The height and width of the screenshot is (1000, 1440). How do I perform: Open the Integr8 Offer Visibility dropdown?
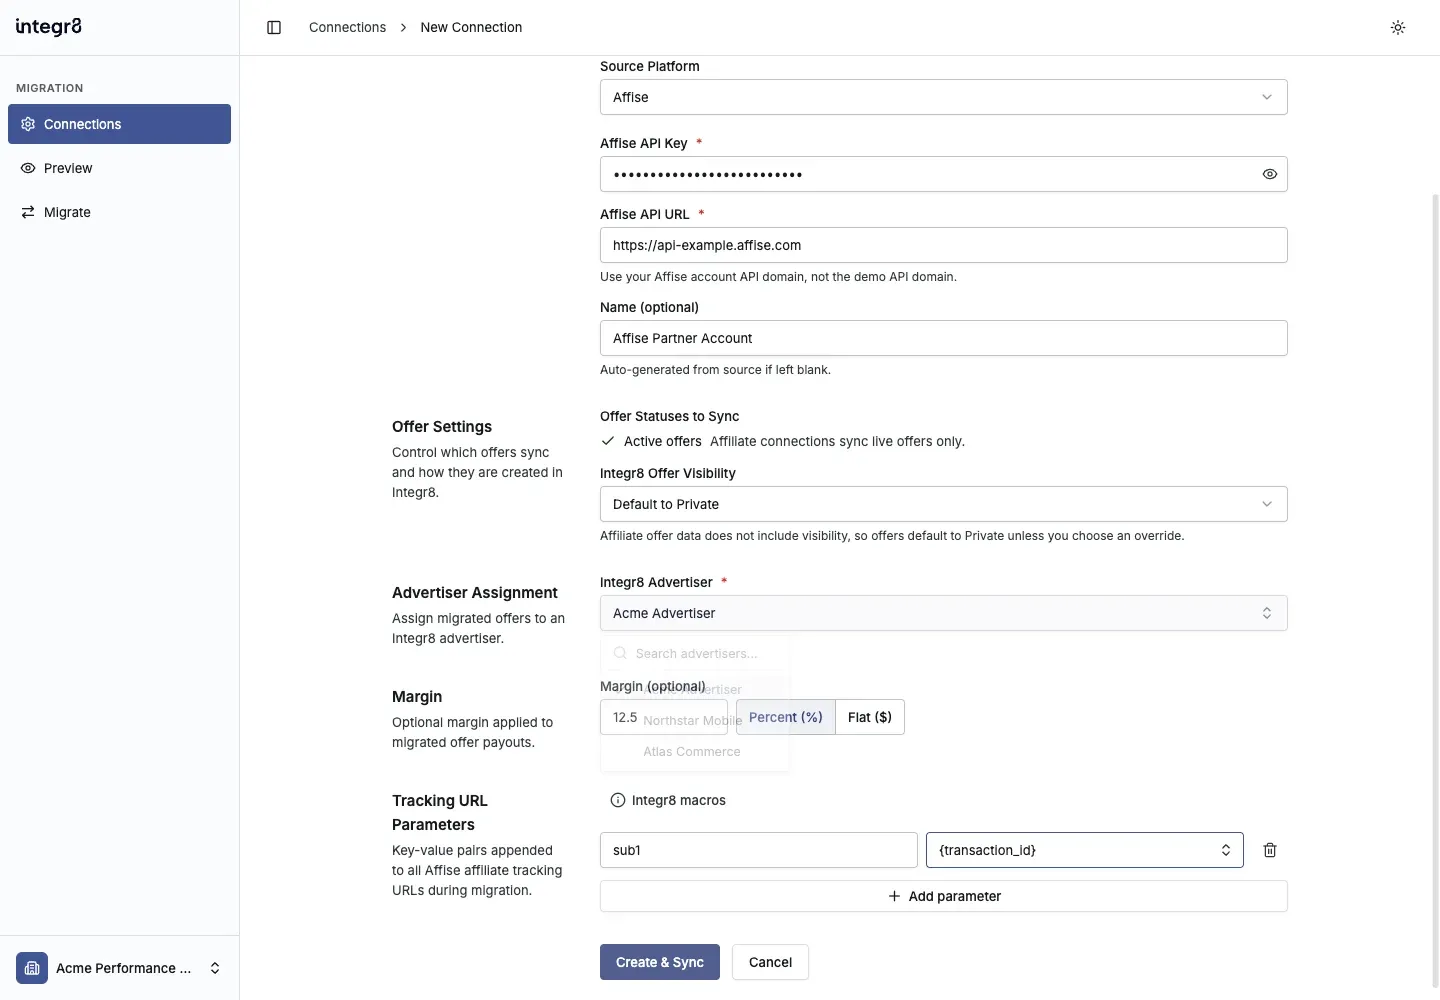pyautogui.click(x=943, y=504)
